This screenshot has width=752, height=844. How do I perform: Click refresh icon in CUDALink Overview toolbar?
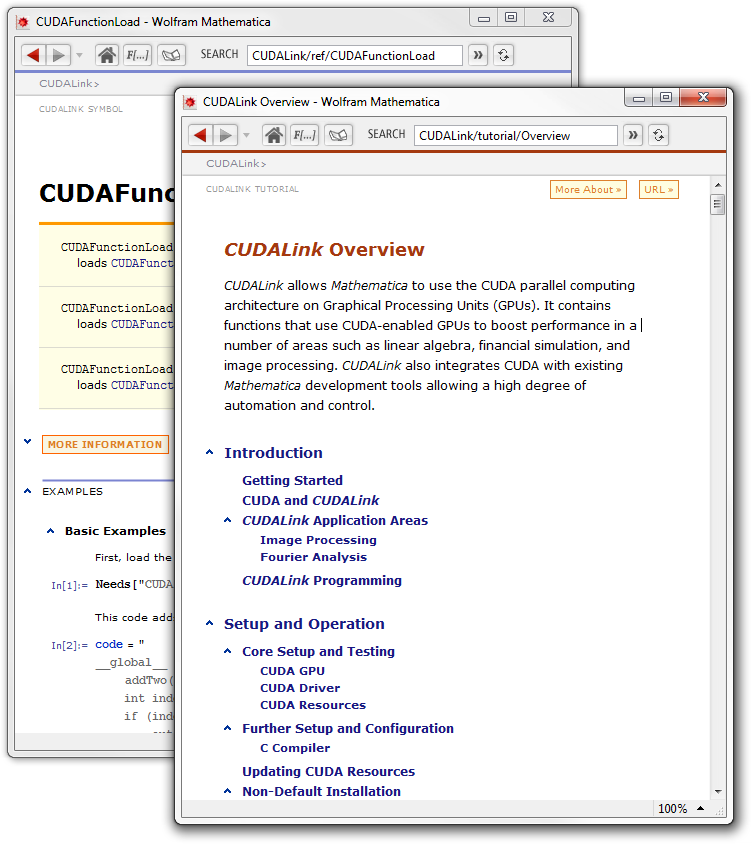point(658,135)
